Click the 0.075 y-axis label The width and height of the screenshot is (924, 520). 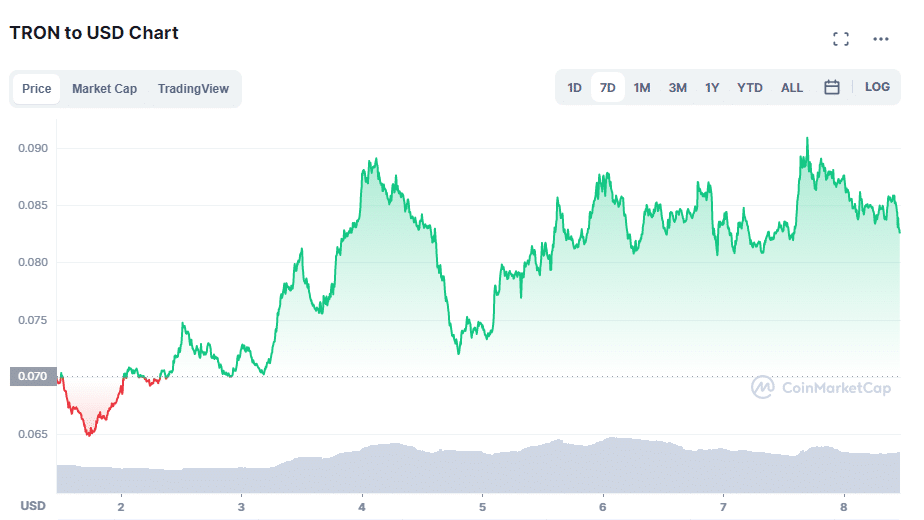tap(33, 320)
